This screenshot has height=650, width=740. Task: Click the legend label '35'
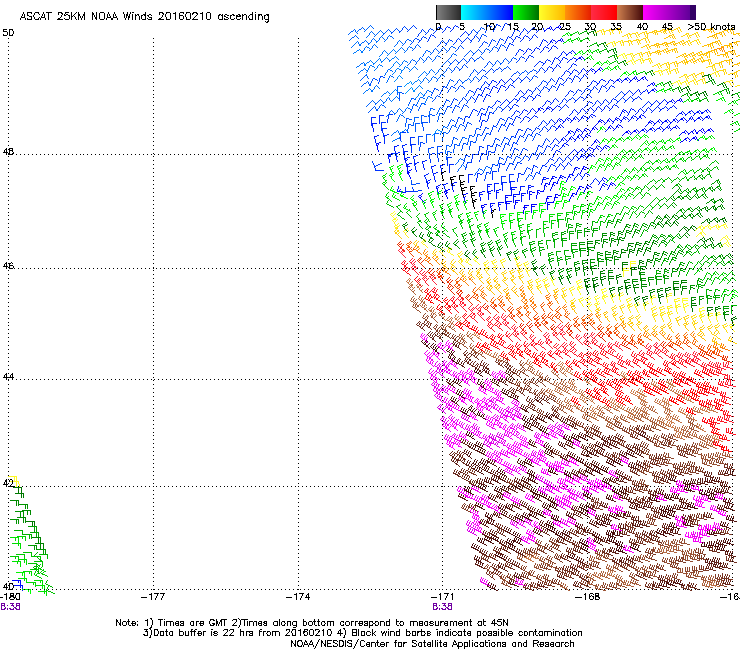point(616,26)
